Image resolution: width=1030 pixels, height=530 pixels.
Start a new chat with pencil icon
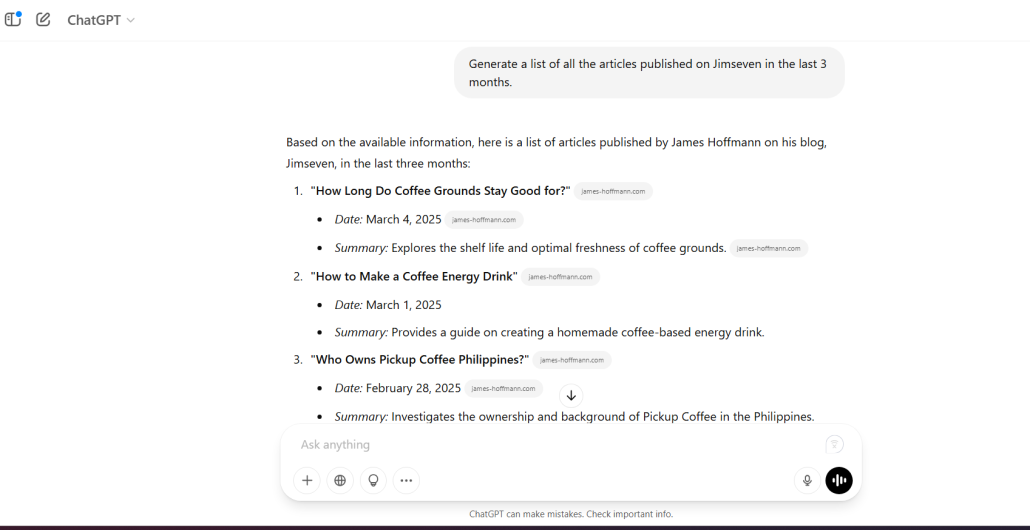pos(43,19)
